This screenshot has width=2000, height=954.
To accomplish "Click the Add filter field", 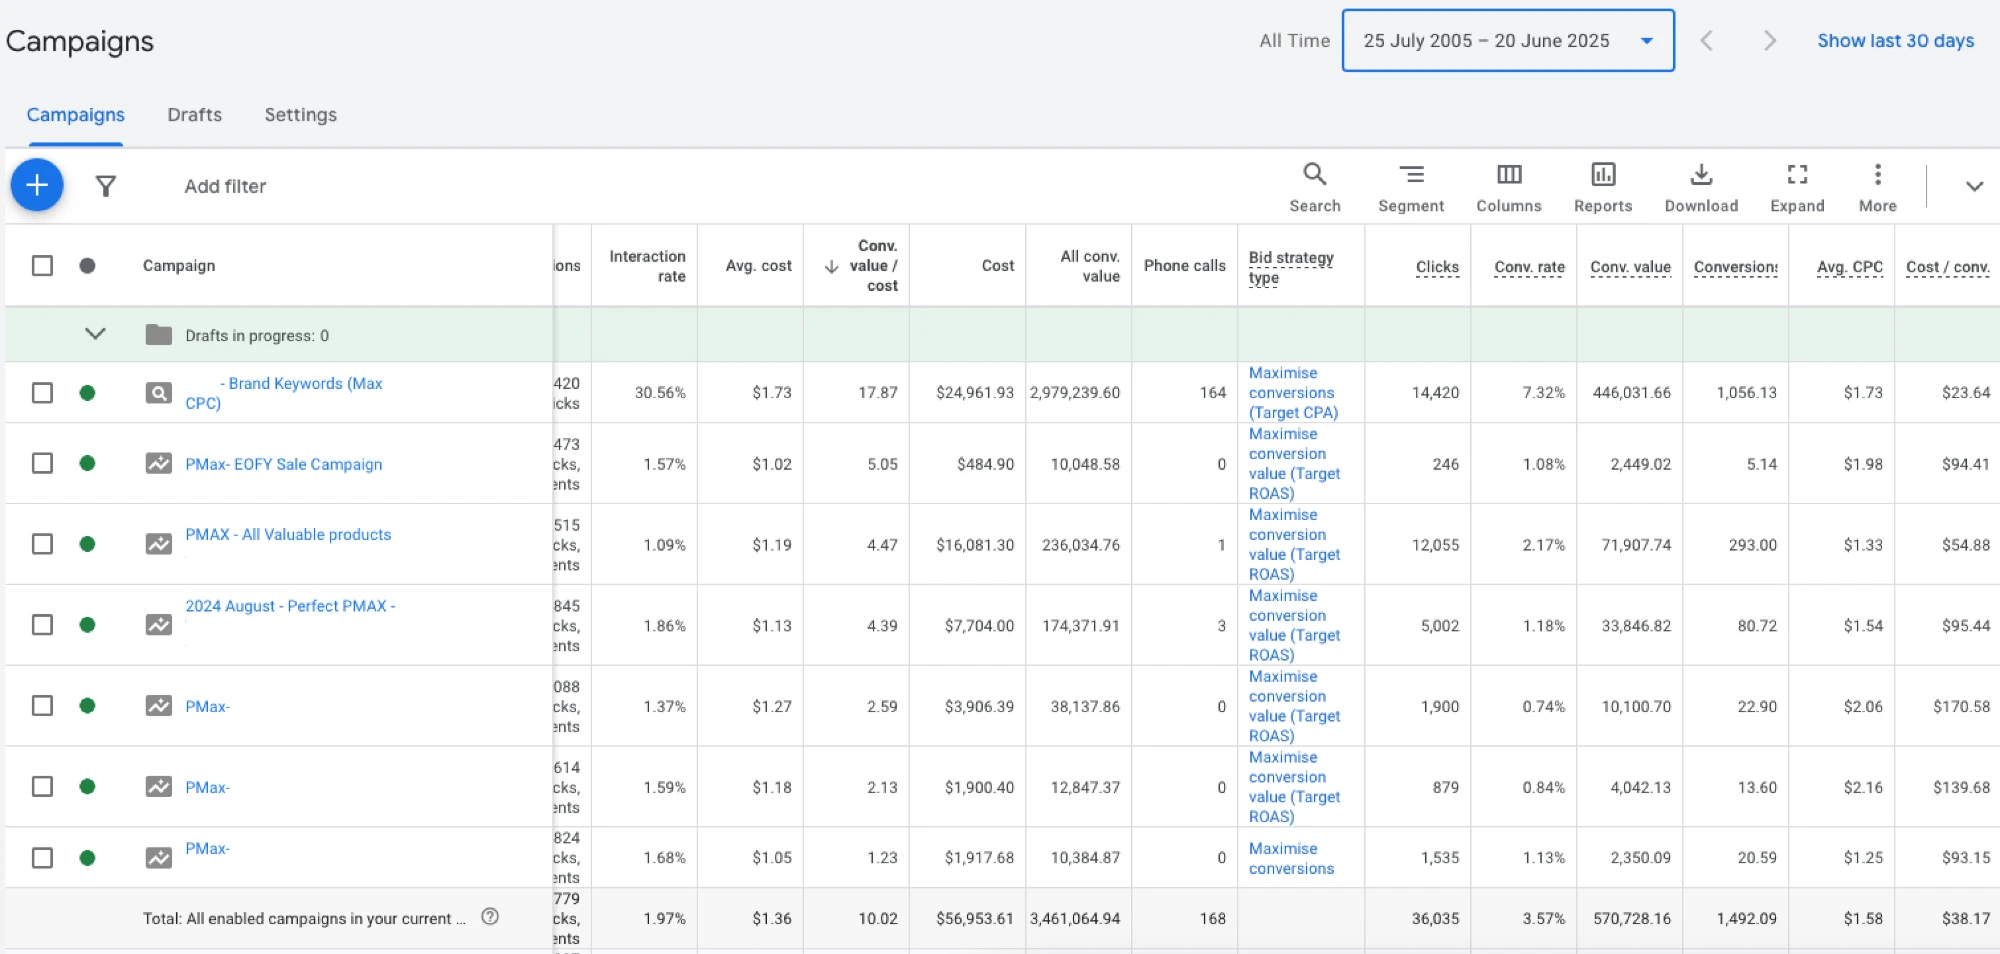I will tap(225, 186).
